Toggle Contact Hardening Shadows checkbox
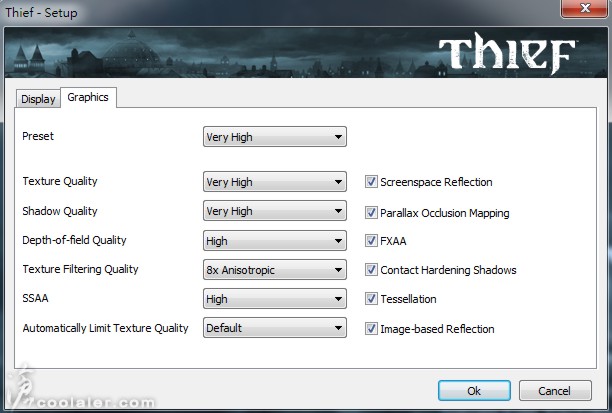 click(371, 270)
